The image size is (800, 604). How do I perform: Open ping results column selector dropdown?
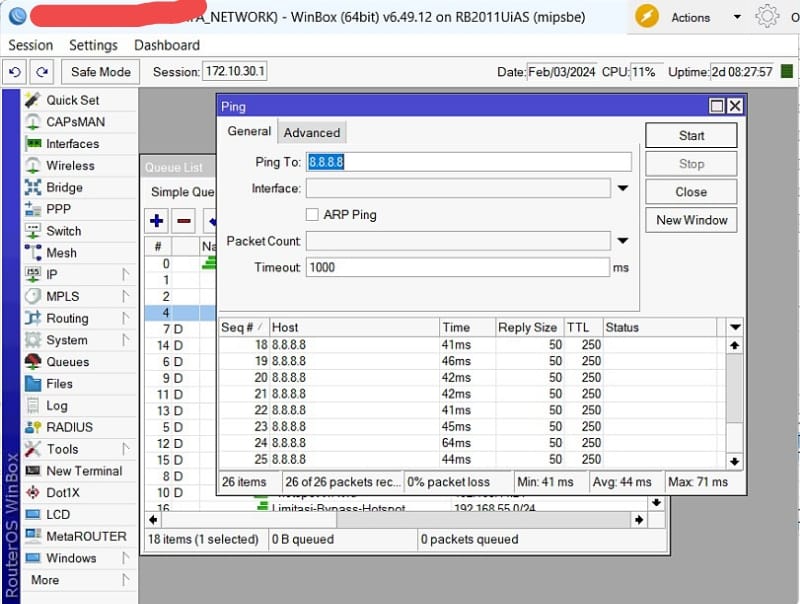click(735, 328)
